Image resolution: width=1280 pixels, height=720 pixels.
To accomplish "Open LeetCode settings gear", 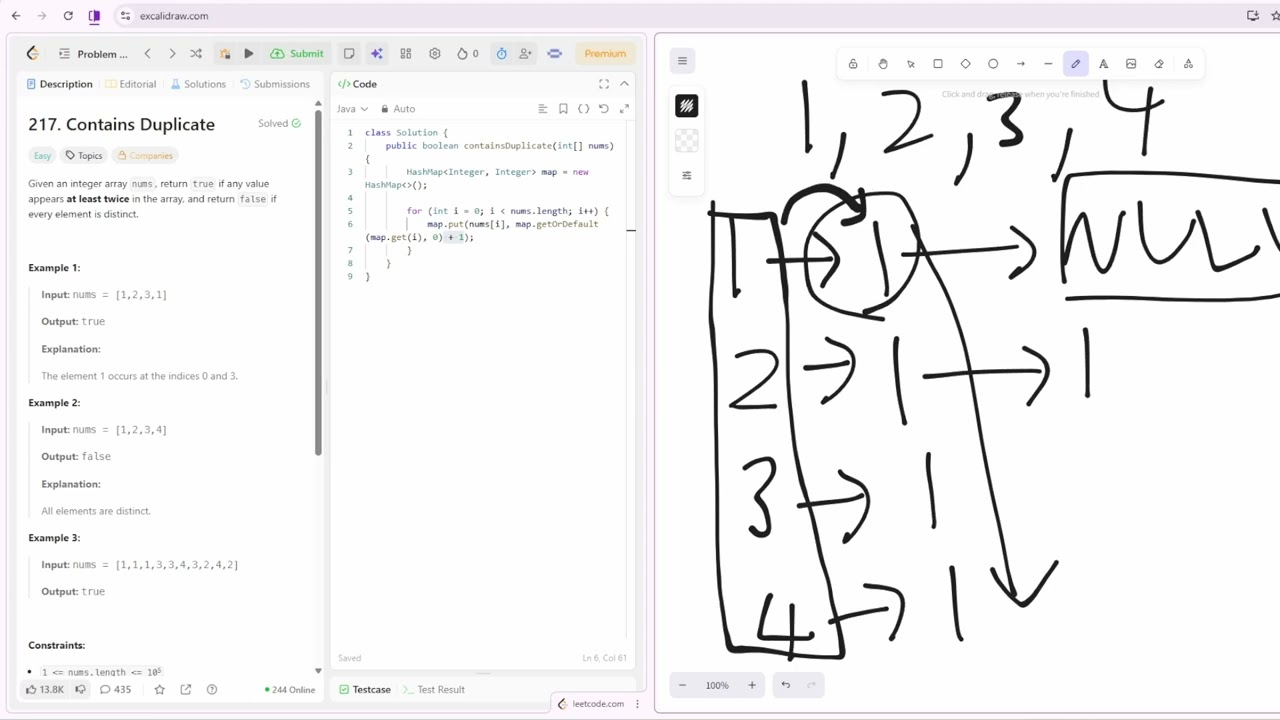I will tap(435, 54).
